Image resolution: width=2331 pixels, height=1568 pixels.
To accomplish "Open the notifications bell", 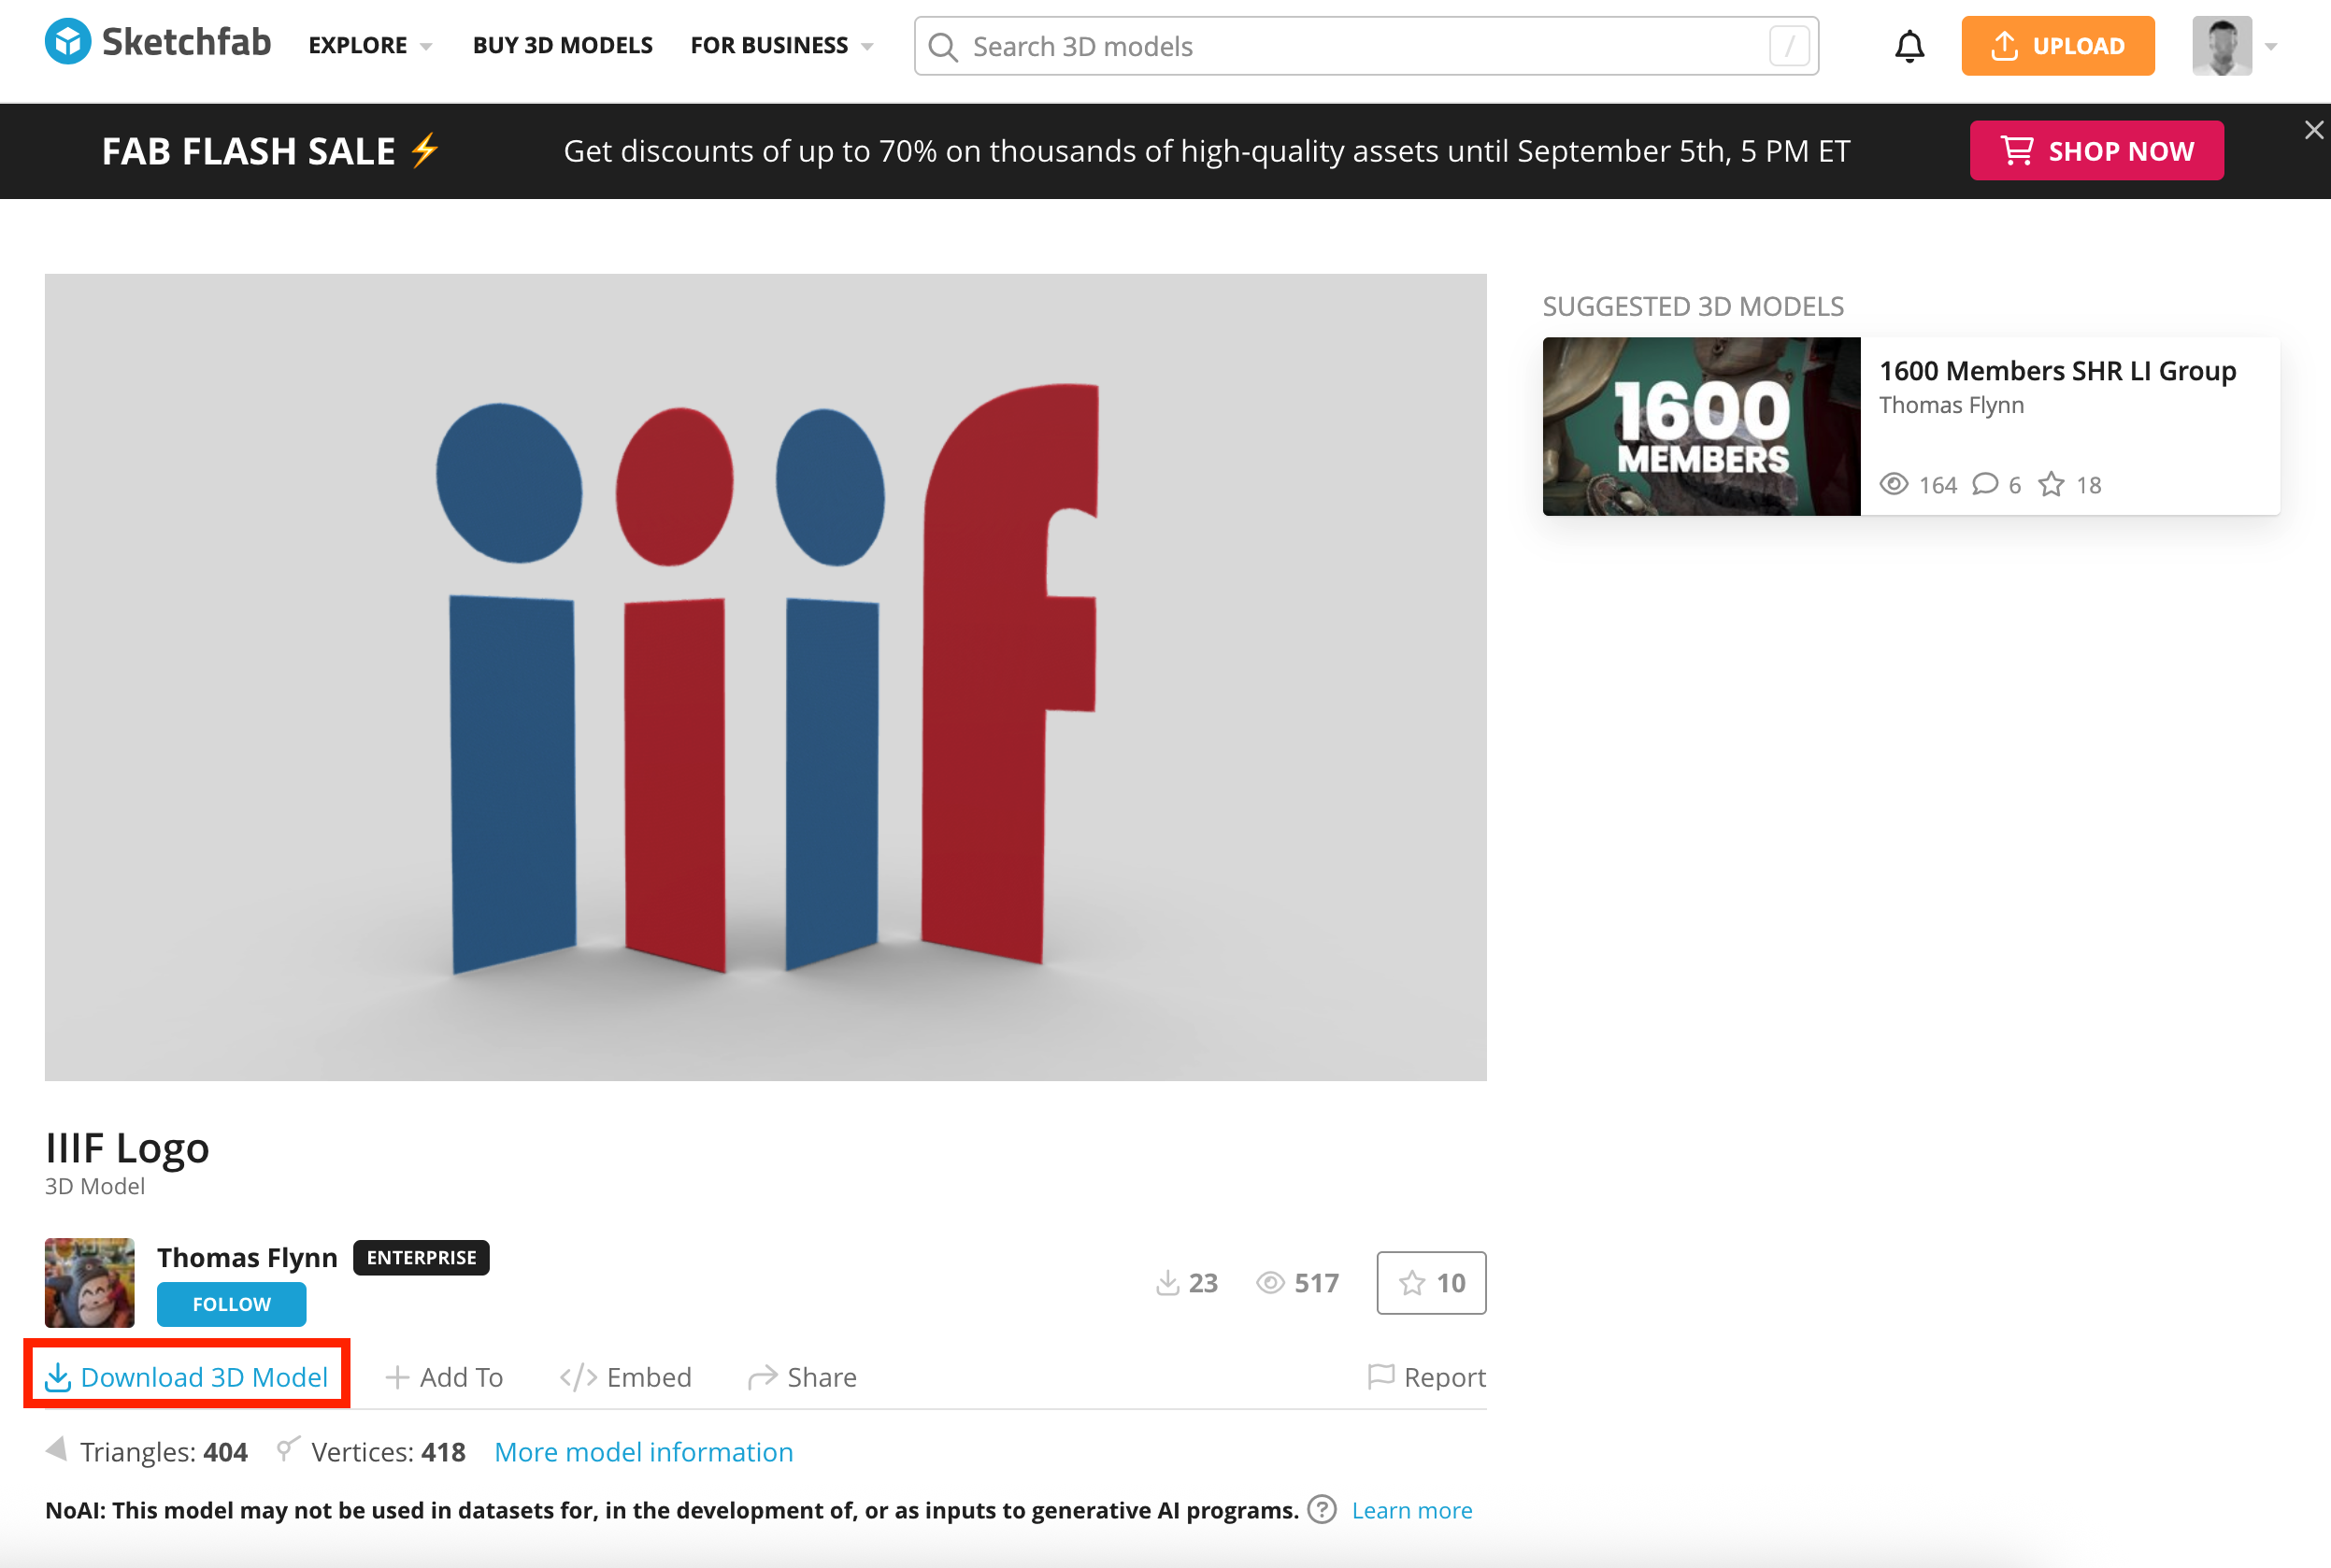I will (x=1909, y=46).
